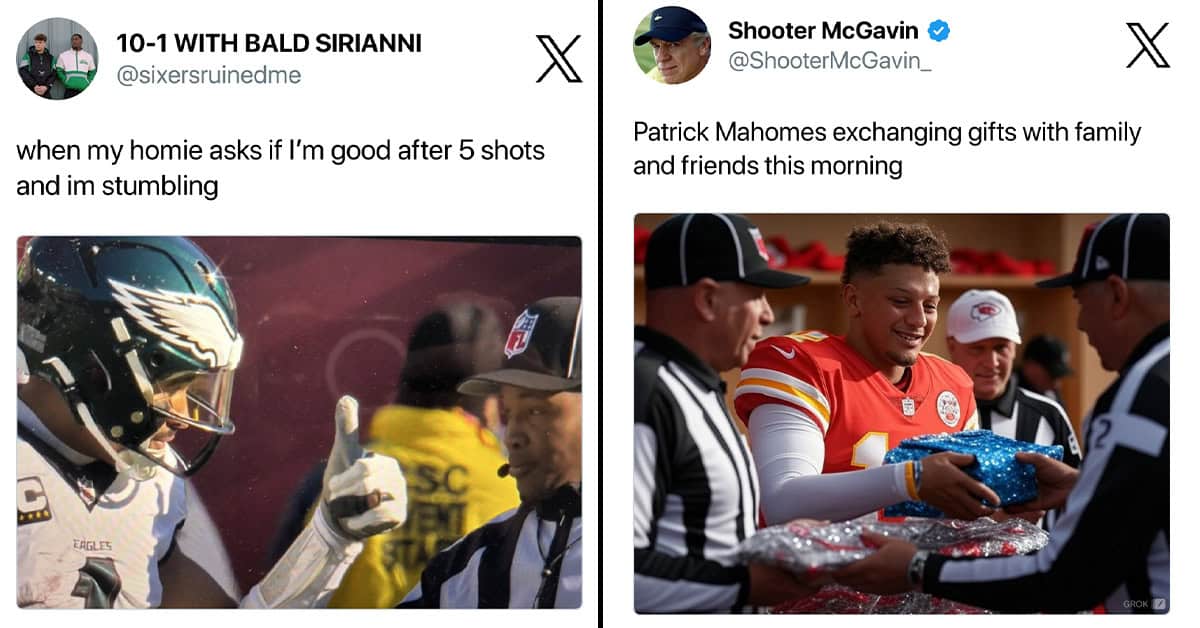Click the X logo on the left tweet
This screenshot has width=1200, height=628.
coord(559,58)
